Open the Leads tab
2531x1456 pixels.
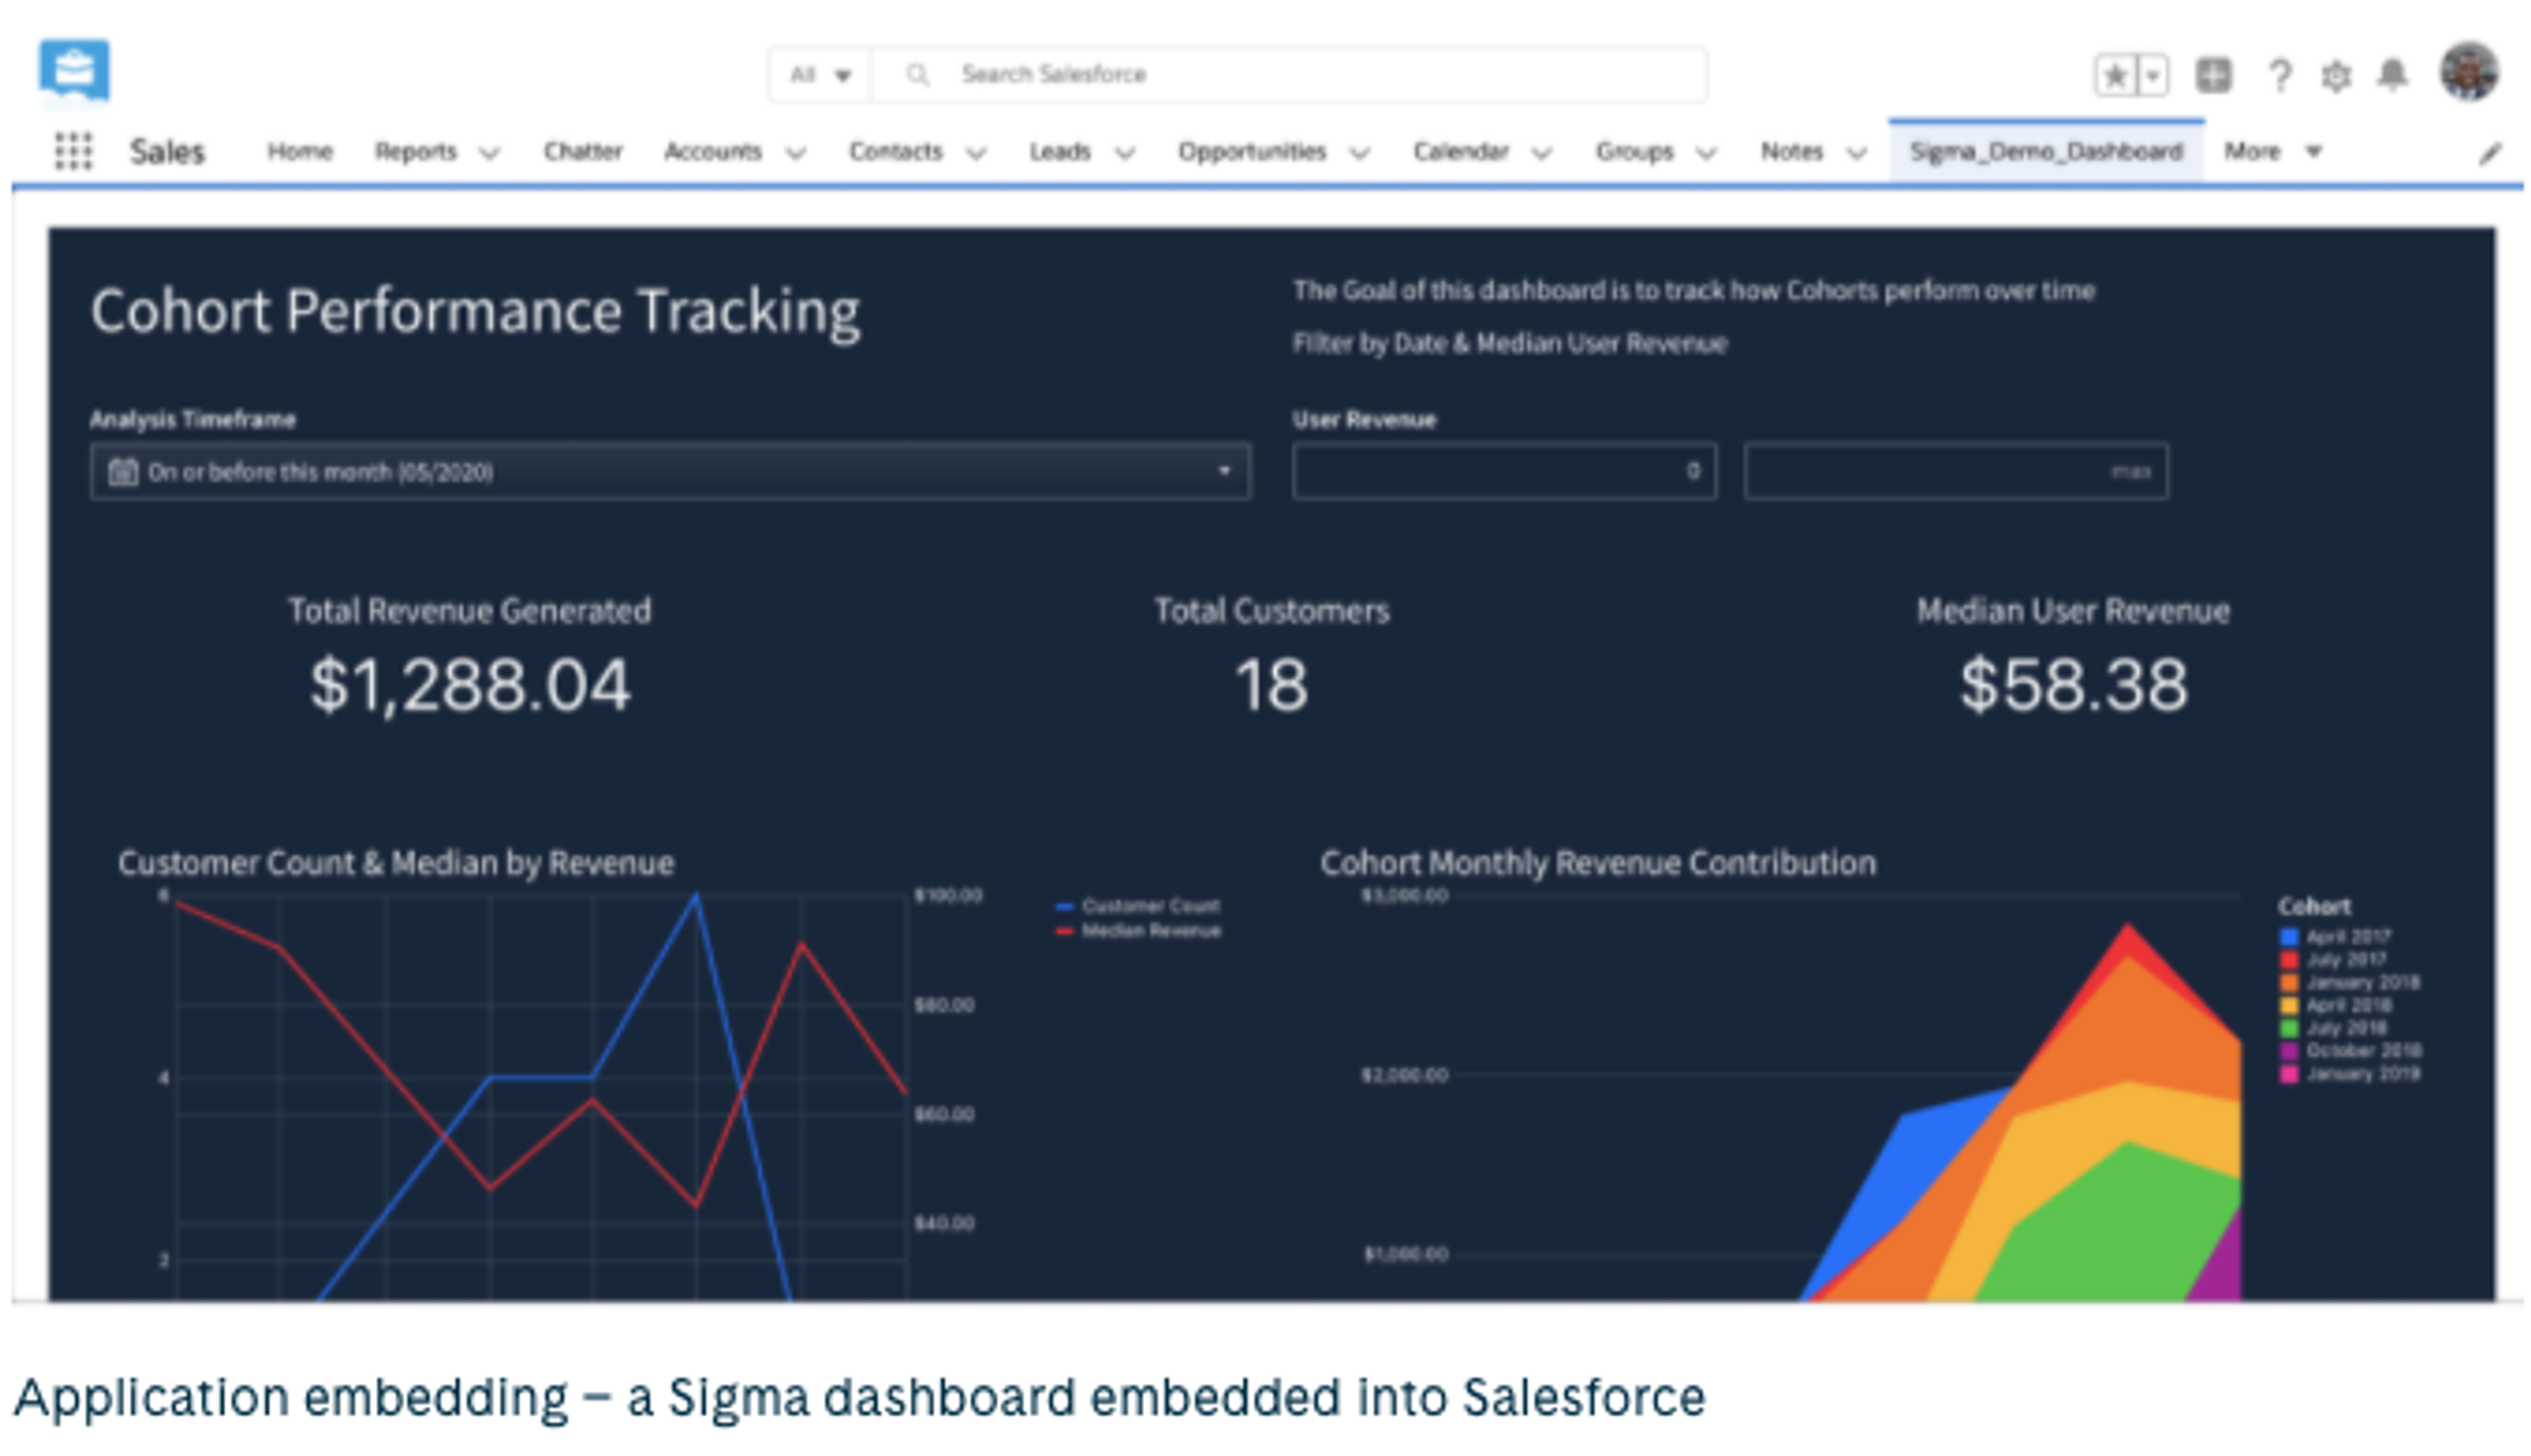(x=1060, y=151)
